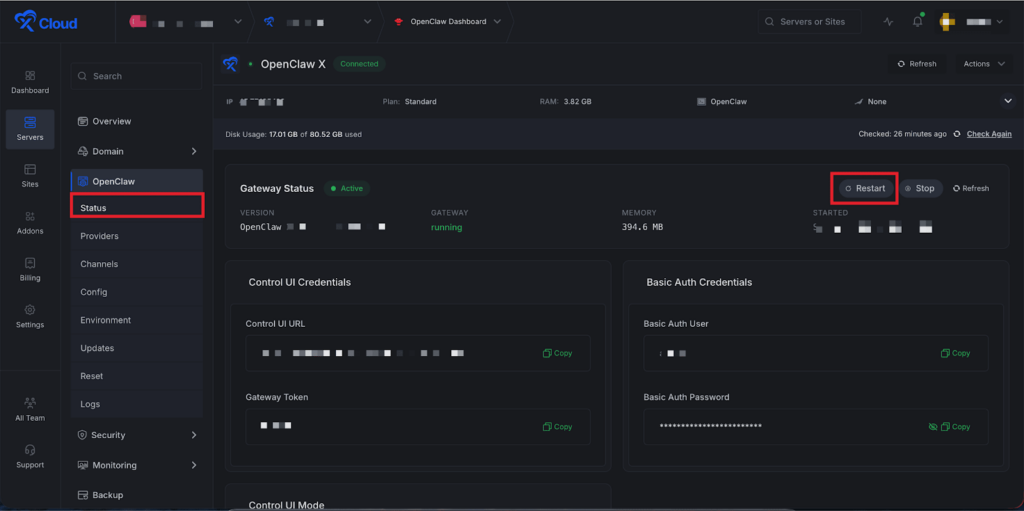This screenshot has width=1024, height=511.
Task: Expand server details chevron at right
Action: coord(1007,101)
